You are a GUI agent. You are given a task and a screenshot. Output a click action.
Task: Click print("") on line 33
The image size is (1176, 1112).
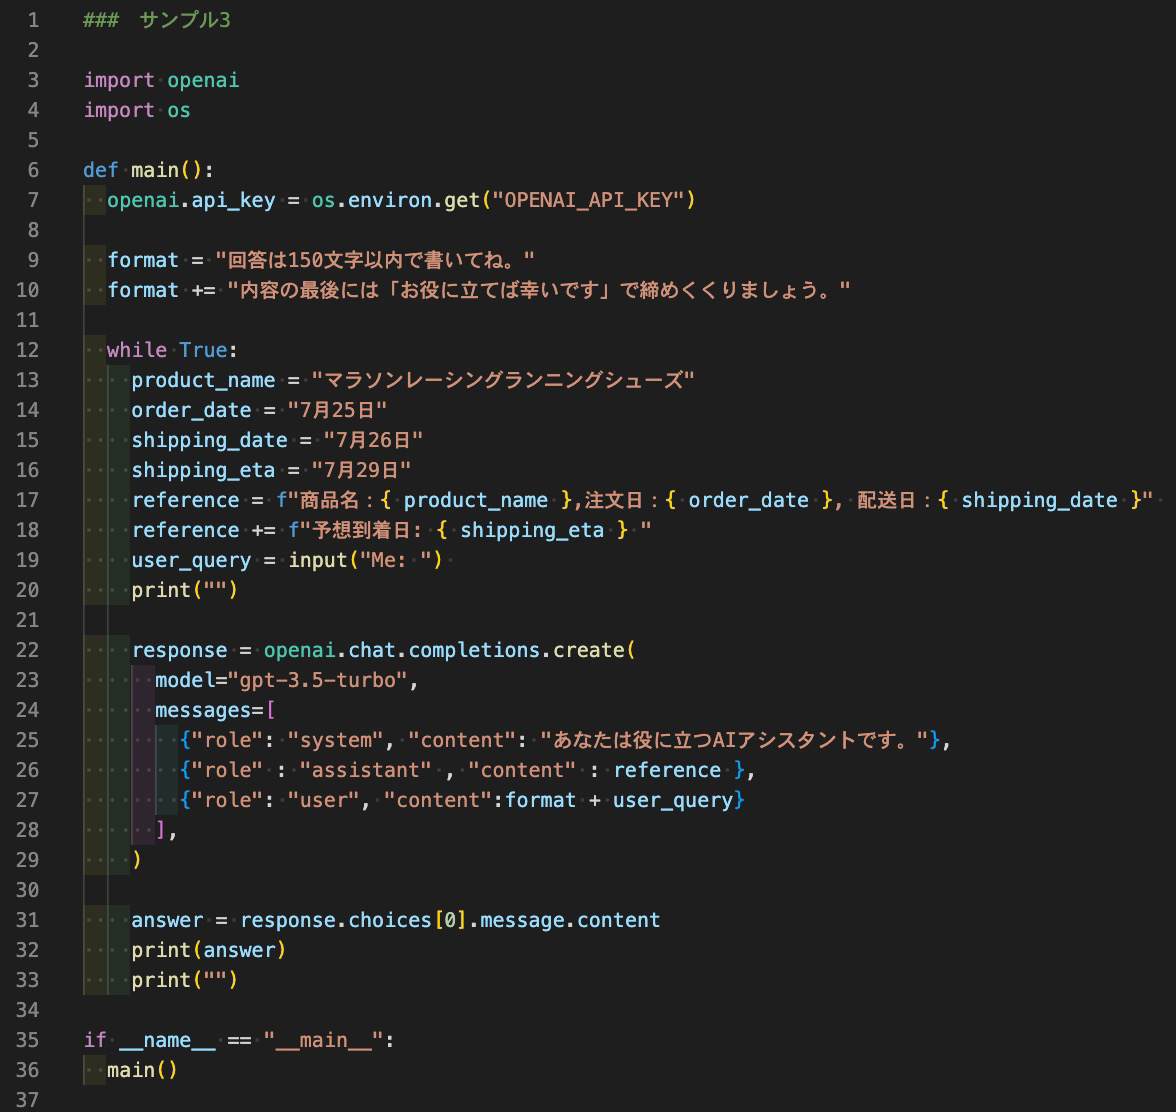(x=184, y=980)
